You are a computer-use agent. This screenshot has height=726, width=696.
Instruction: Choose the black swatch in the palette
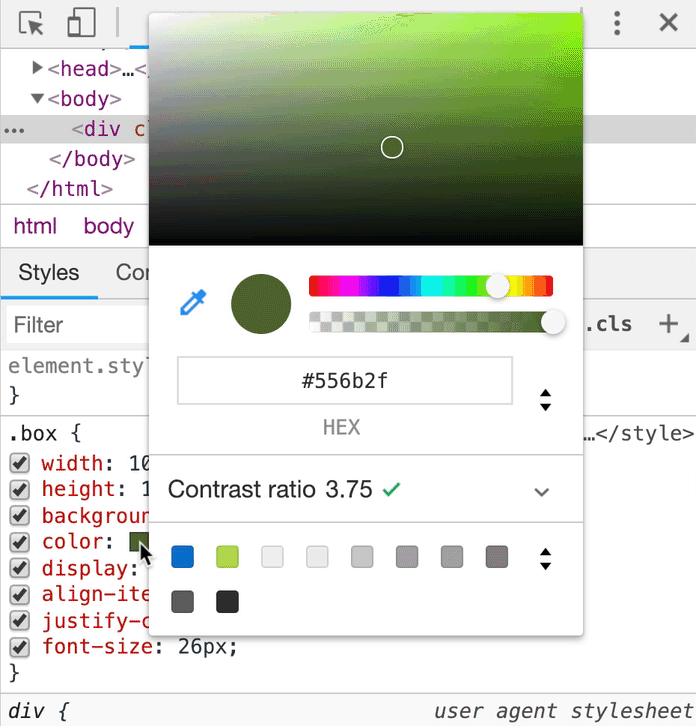[227, 602]
